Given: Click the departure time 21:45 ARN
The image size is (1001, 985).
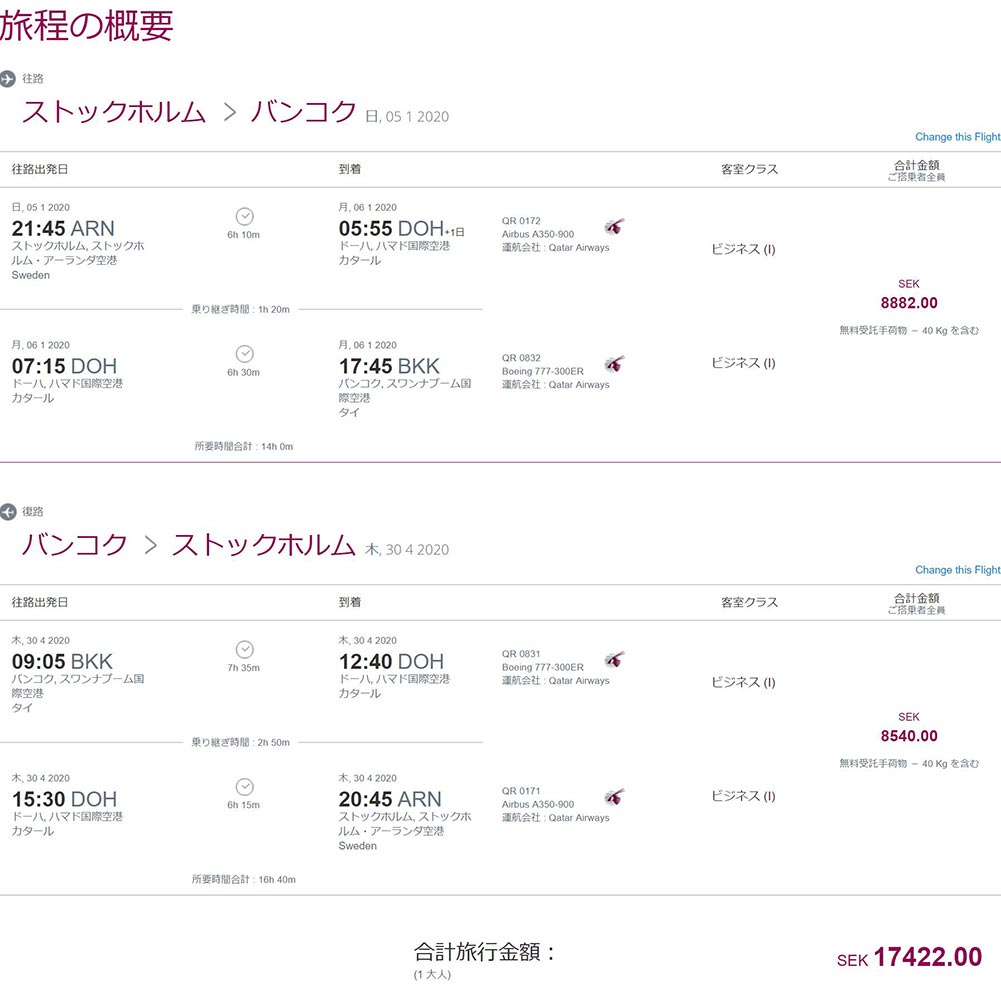Looking at the screenshot, I should pos(63,229).
